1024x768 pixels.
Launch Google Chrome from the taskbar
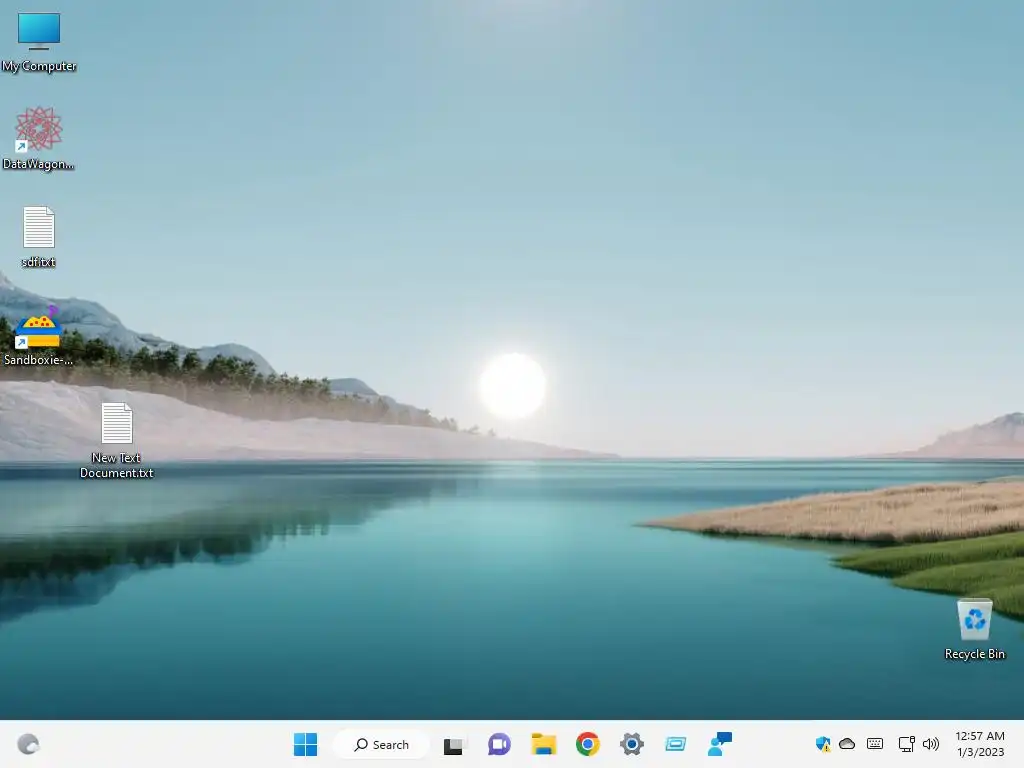[588, 744]
